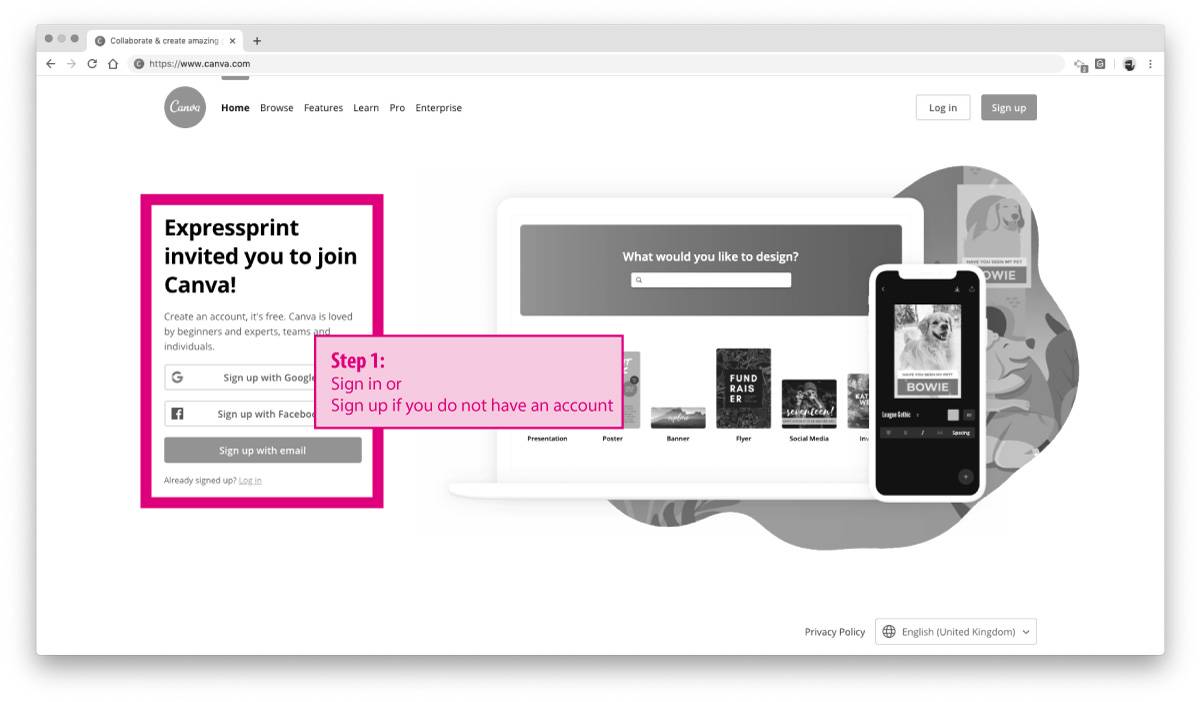This screenshot has height=702, width=1200.
Task: Click the Log in button in header
Action: pos(943,107)
